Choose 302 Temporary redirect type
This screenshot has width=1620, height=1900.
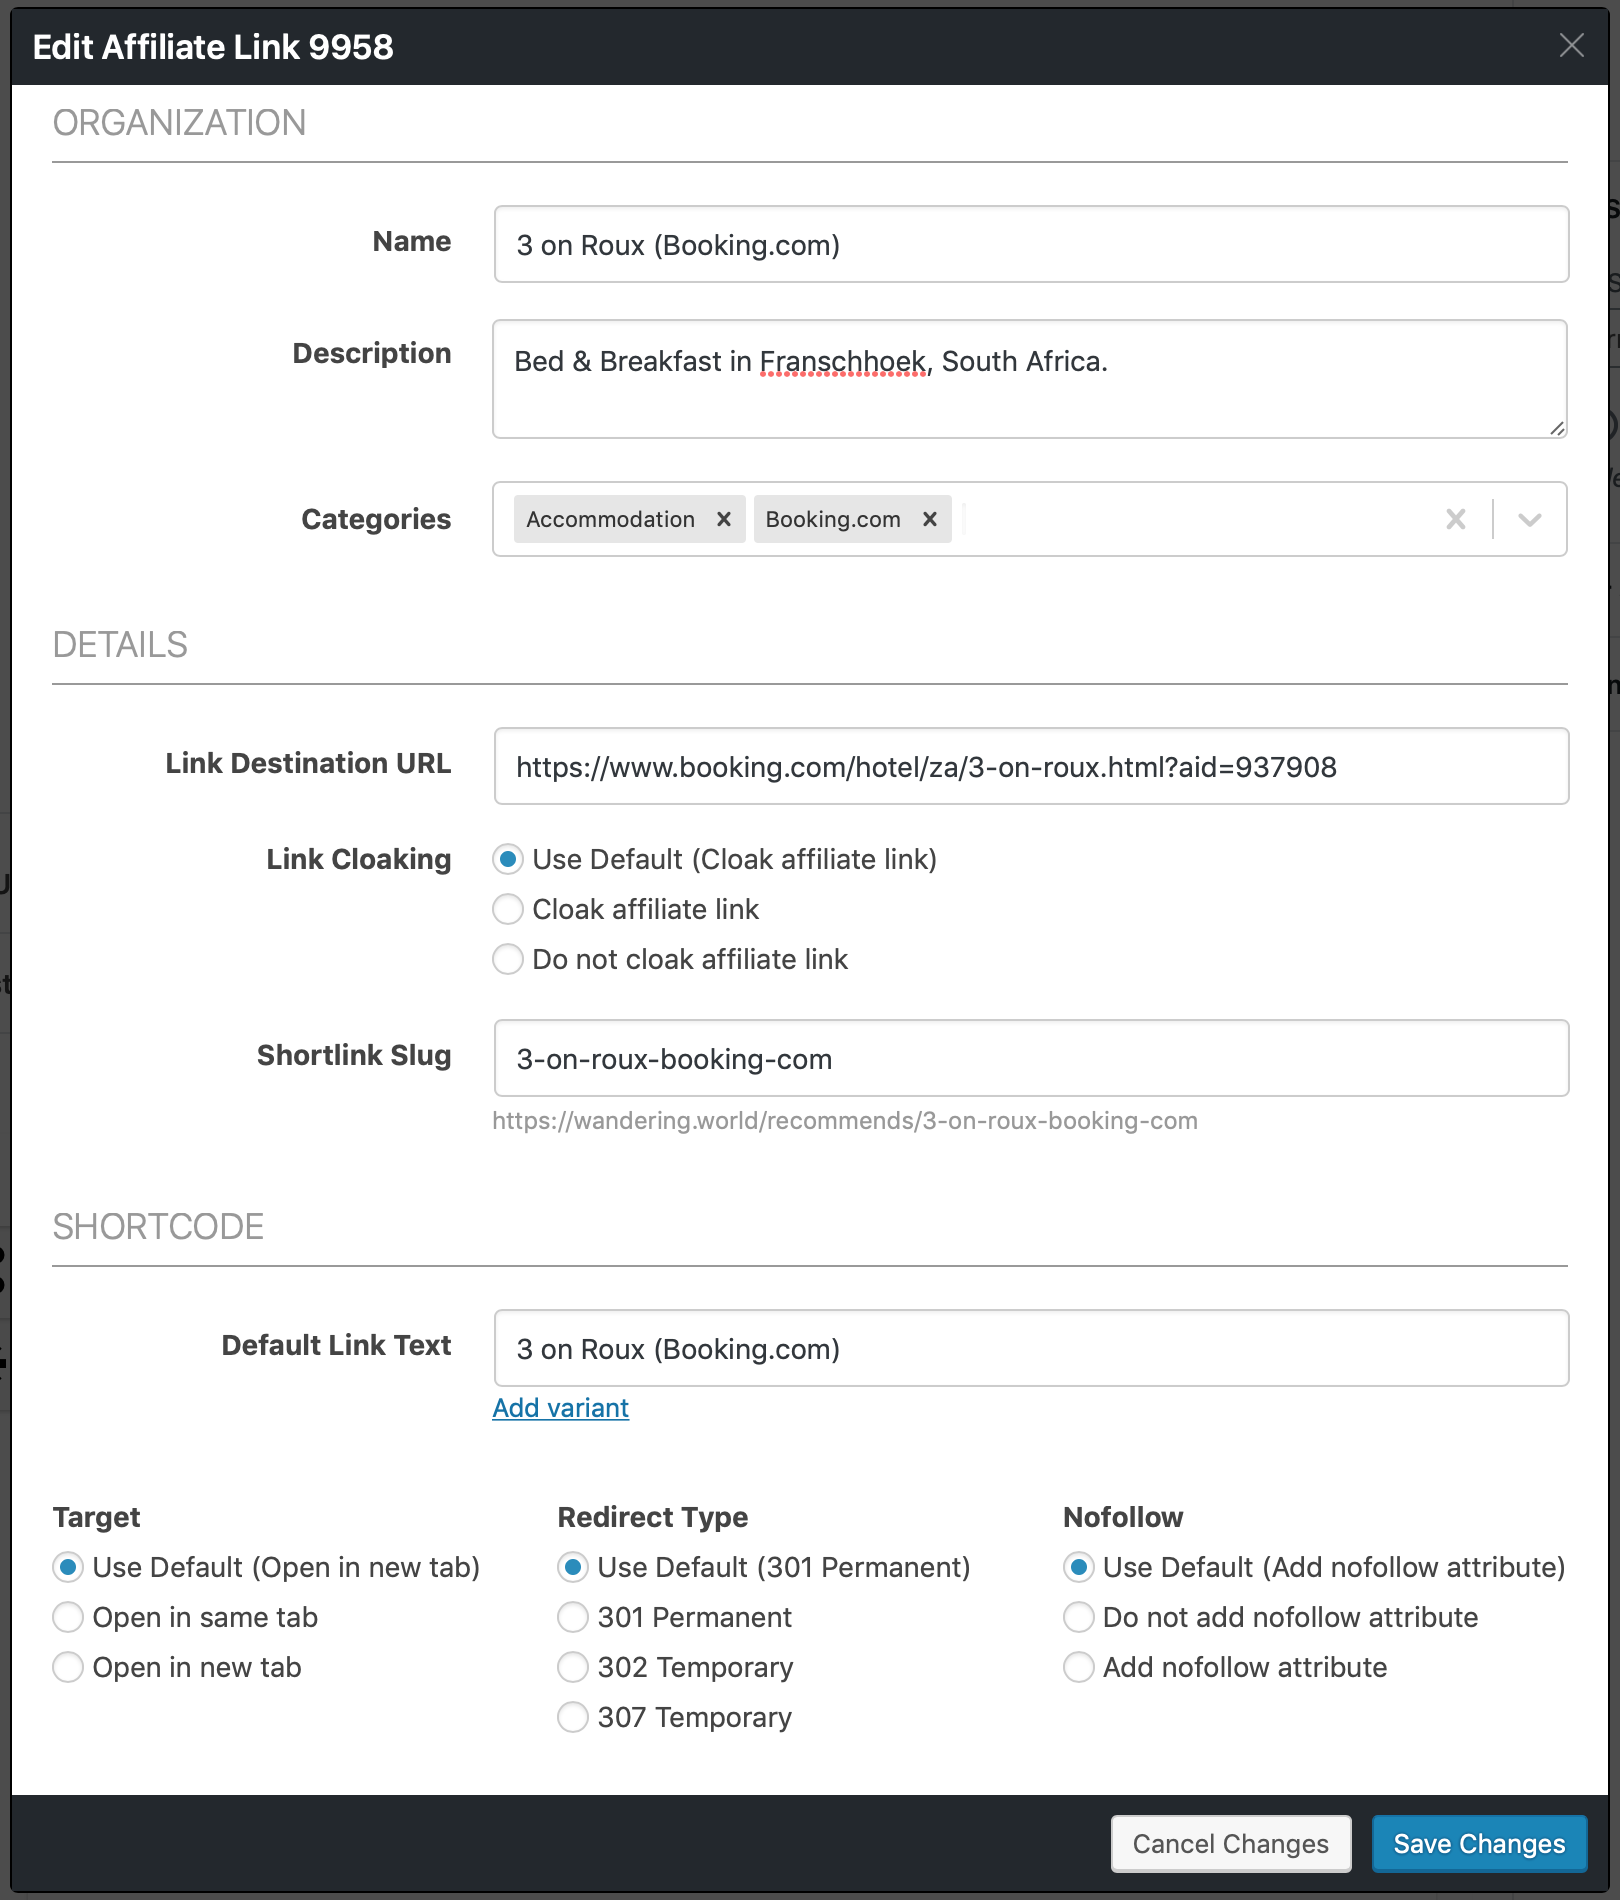(573, 1667)
